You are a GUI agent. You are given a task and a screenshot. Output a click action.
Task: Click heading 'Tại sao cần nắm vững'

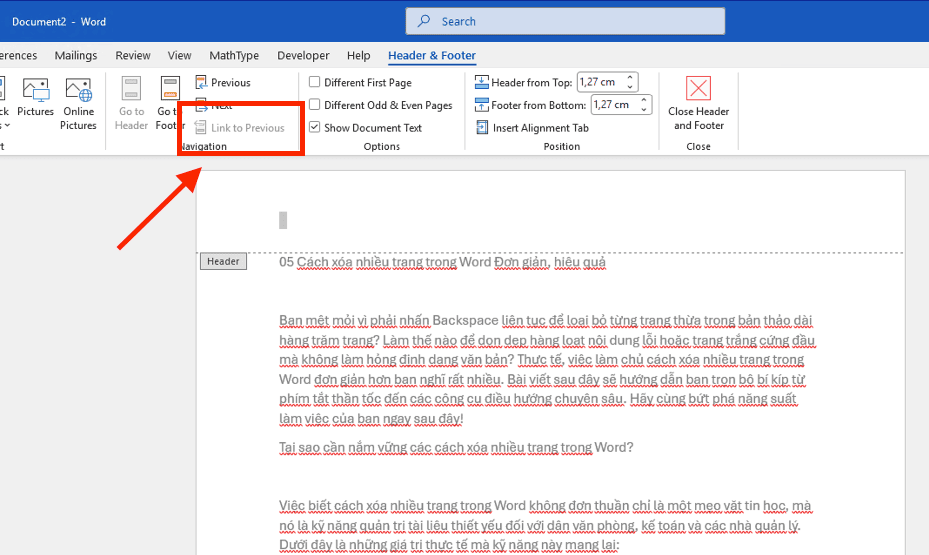pyautogui.click(x=456, y=447)
